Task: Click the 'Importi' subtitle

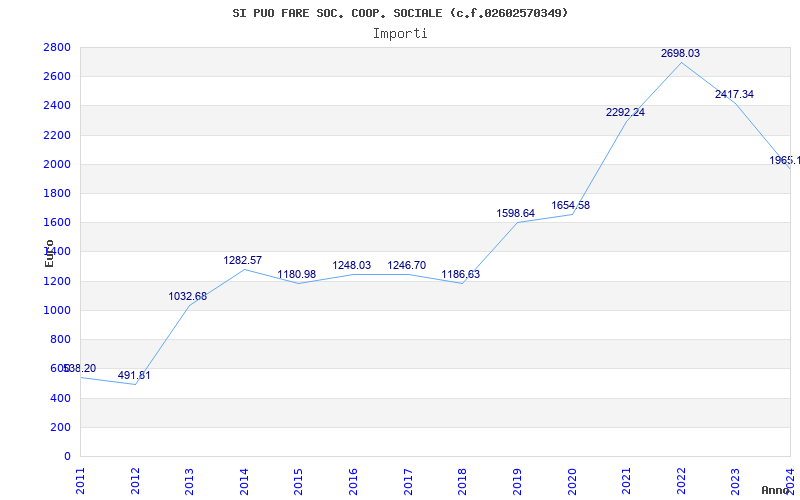Action: [400, 34]
